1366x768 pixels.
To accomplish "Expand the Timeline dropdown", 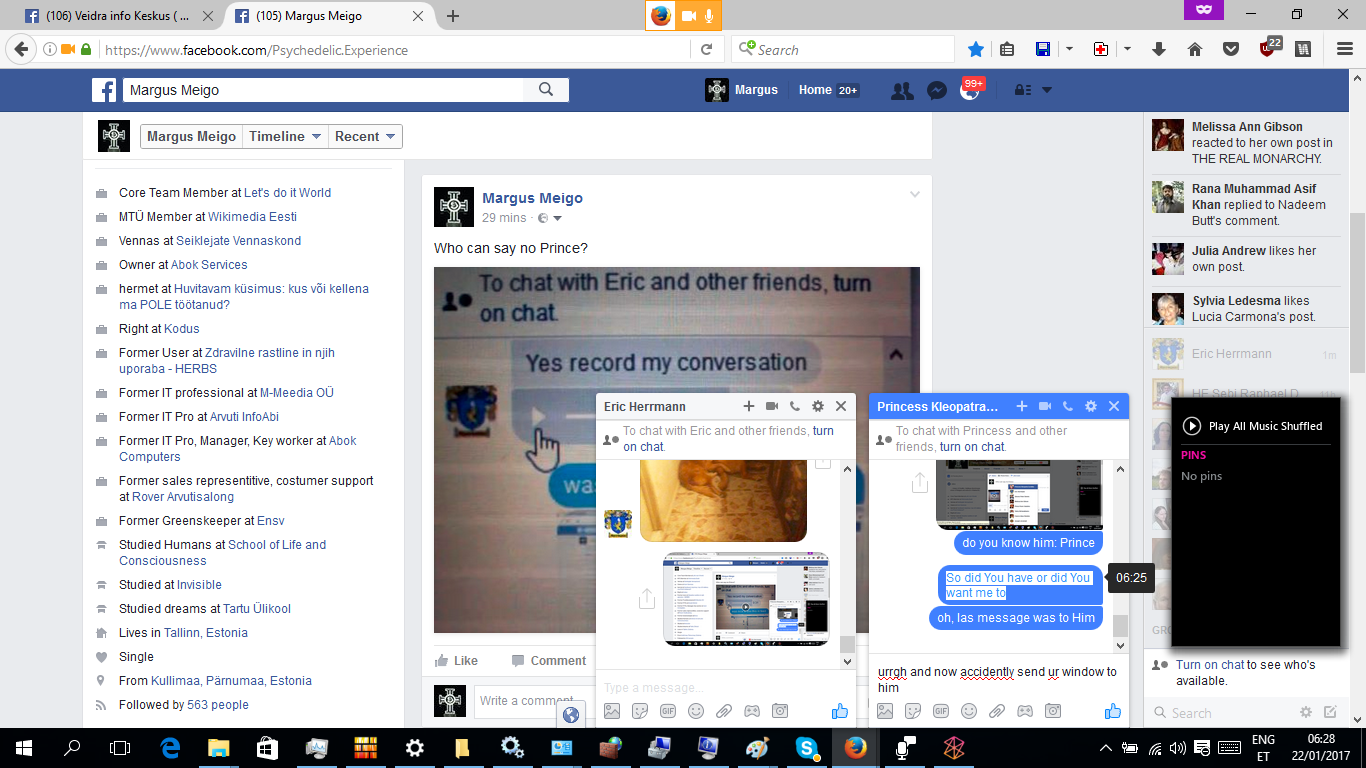I will coord(286,137).
